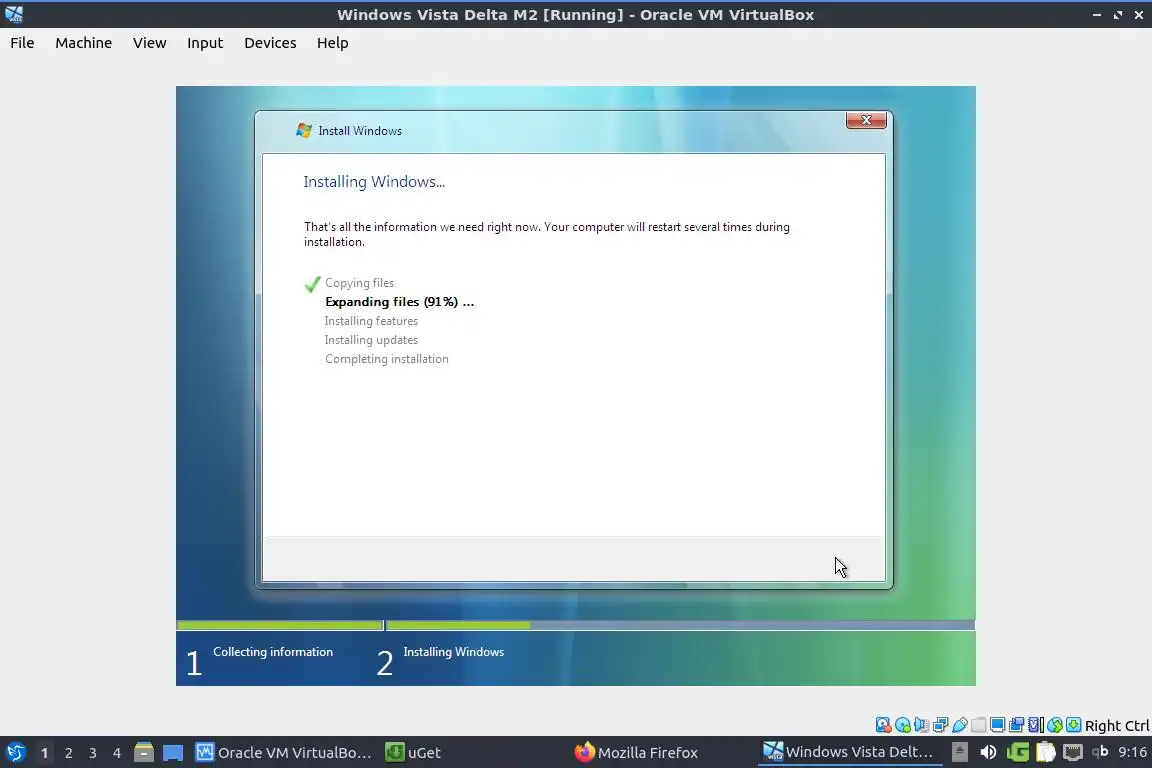The width and height of the screenshot is (1152, 768).
Task: Switch to workspace 3
Action: tap(93, 753)
